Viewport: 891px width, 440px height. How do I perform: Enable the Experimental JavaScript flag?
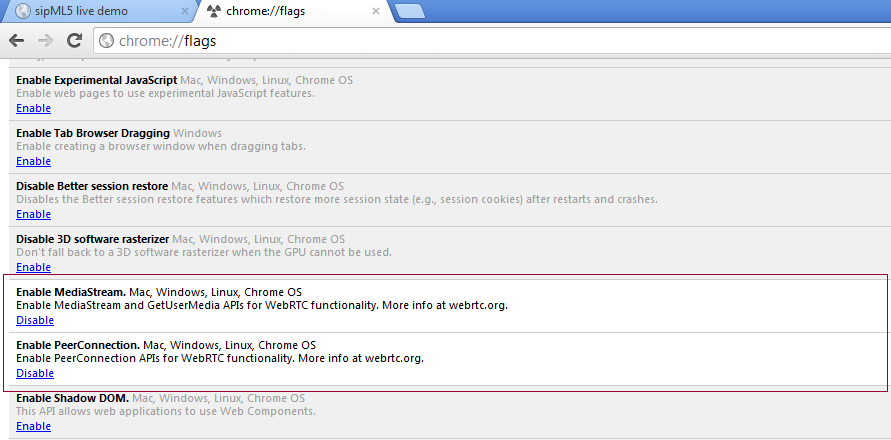33,108
